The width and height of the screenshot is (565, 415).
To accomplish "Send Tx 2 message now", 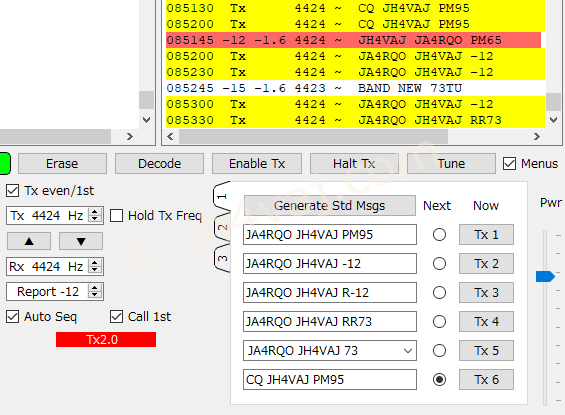I will coord(486,264).
